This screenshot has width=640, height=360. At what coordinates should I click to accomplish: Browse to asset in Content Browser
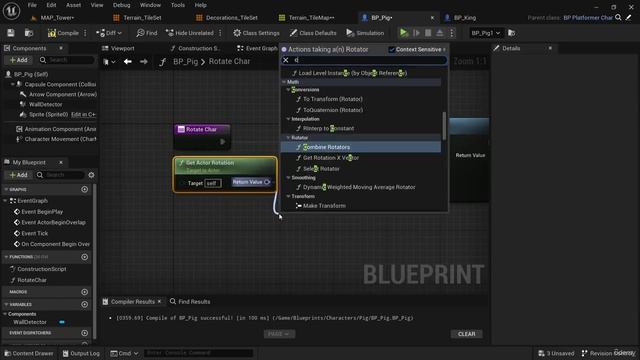click(29, 33)
